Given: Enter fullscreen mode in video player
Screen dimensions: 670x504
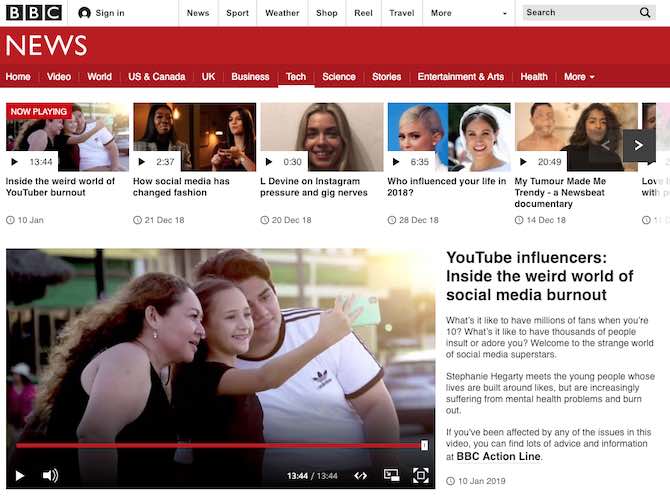Looking at the screenshot, I should click(421, 475).
